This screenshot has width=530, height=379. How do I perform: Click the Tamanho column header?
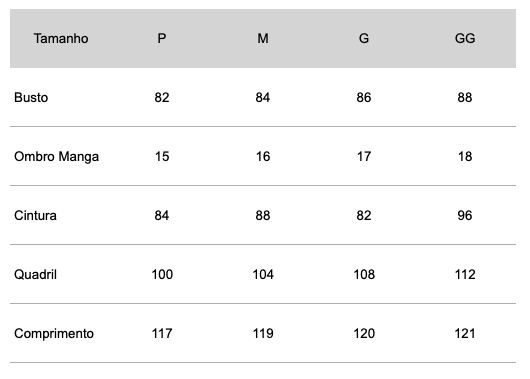pyautogui.click(x=61, y=38)
